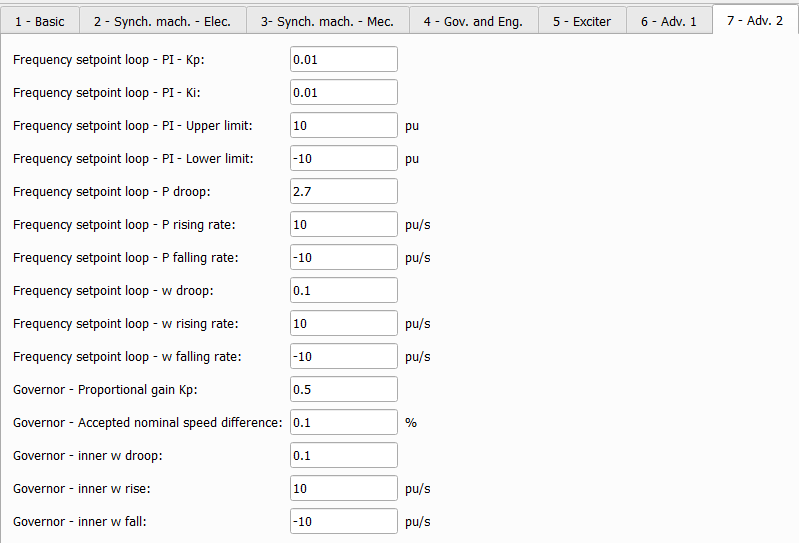Select the P rising rate input
This screenshot has width=799, height=543.
(343, 225)
